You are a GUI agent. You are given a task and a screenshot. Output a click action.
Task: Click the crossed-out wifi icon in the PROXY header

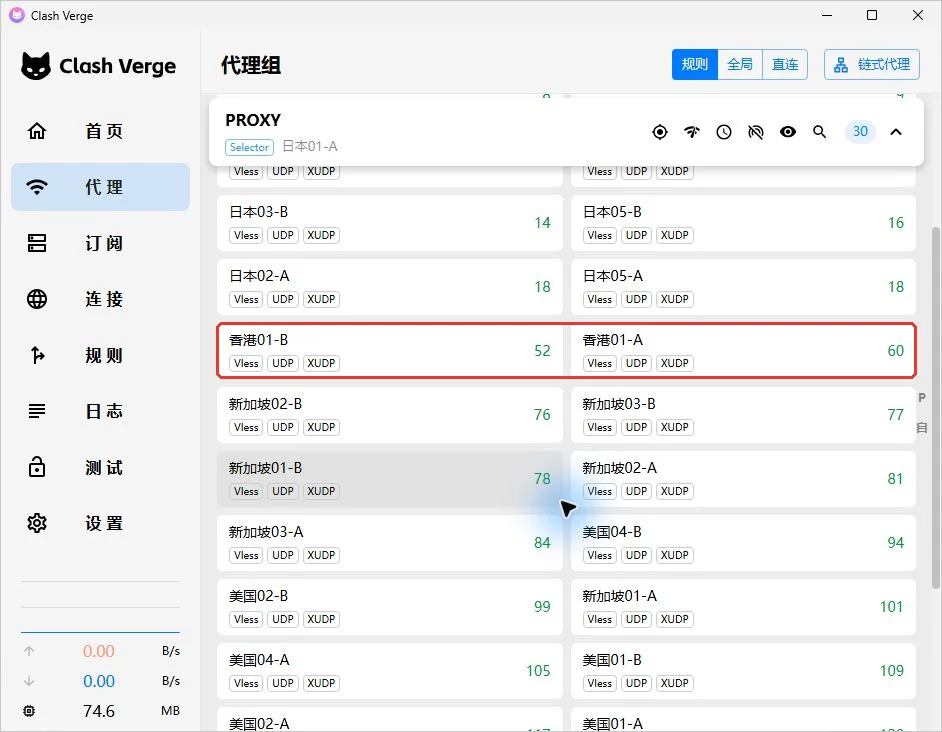756,132
